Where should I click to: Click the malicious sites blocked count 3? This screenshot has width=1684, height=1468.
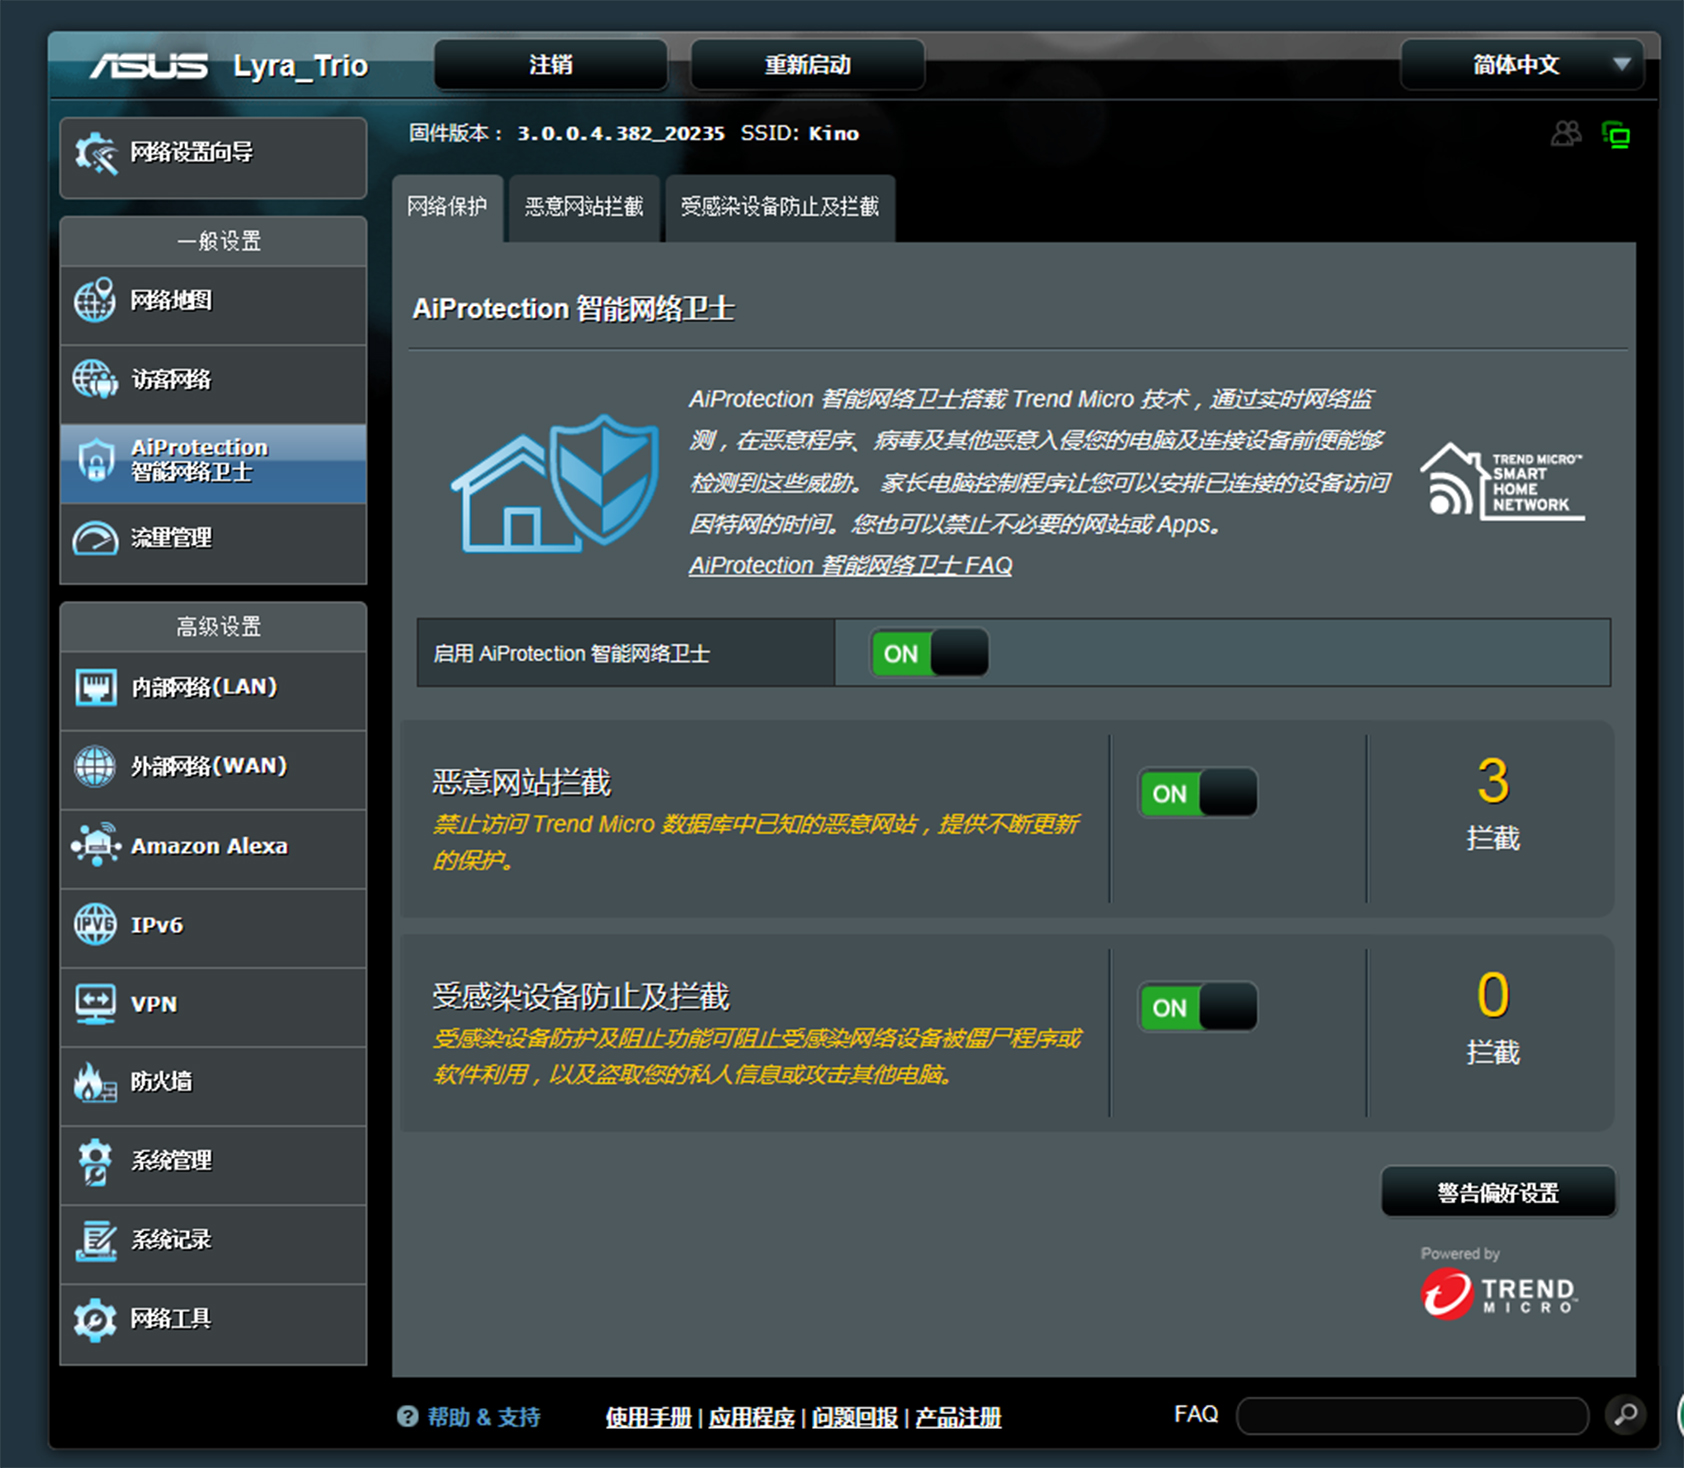(x=1493, y=781)
